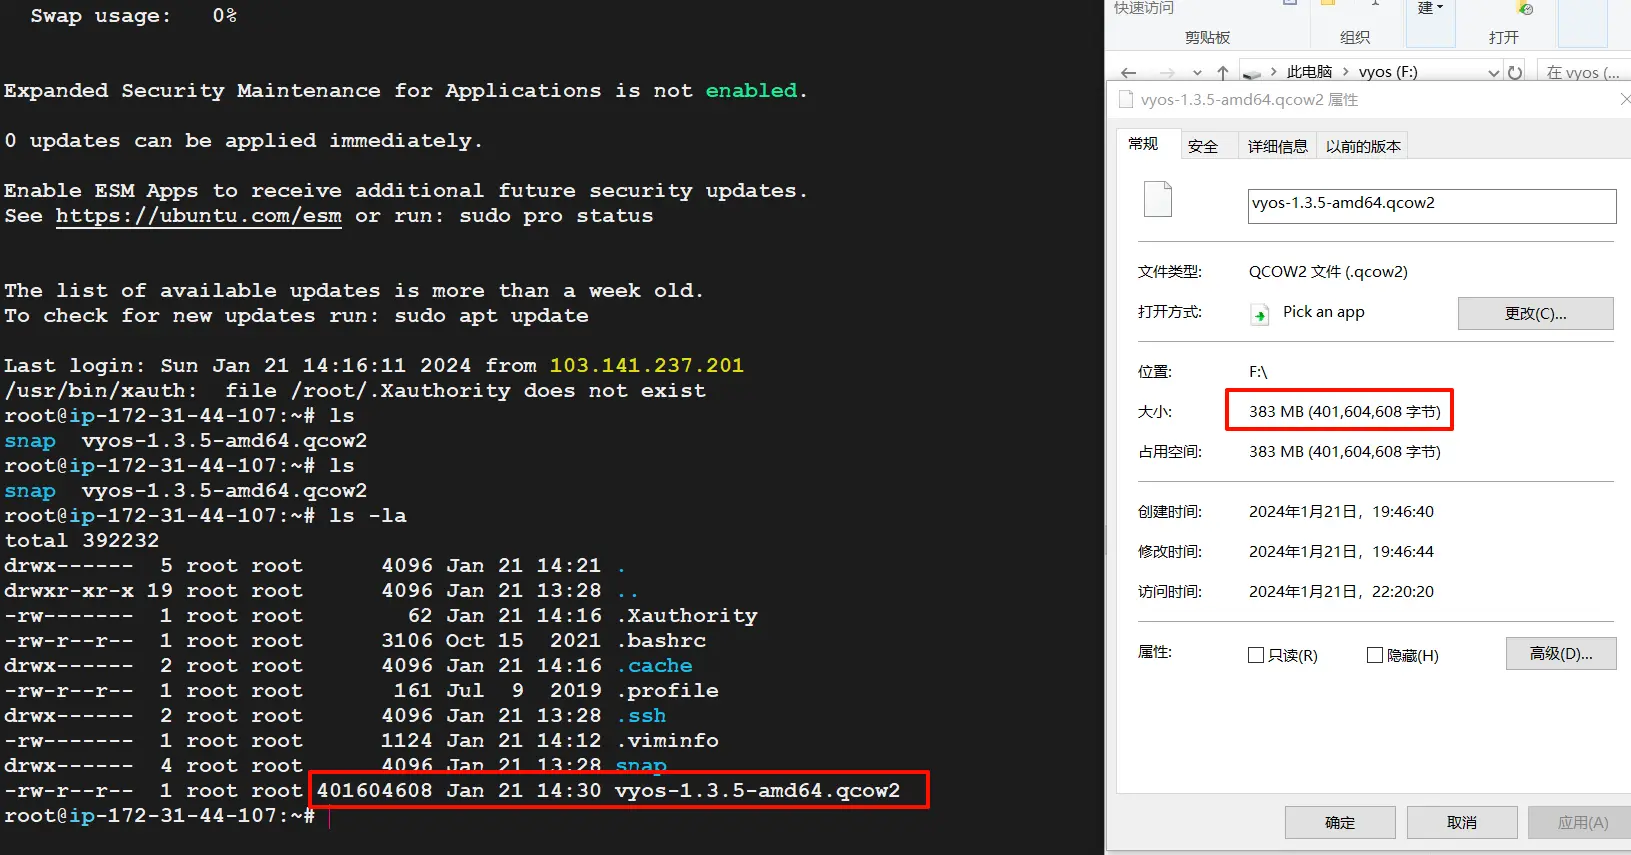Click the IP address 103.141.237.201 in terminal
This screenshot has height=855, width=1631.
(647, 366)
